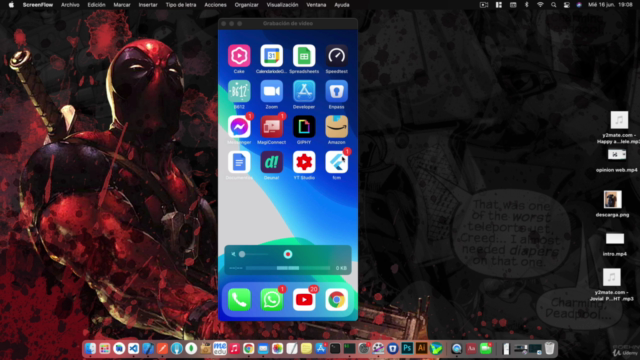Open the Tipo de letra menu
This screenshot has width=640, height=360.
point(181,5)
